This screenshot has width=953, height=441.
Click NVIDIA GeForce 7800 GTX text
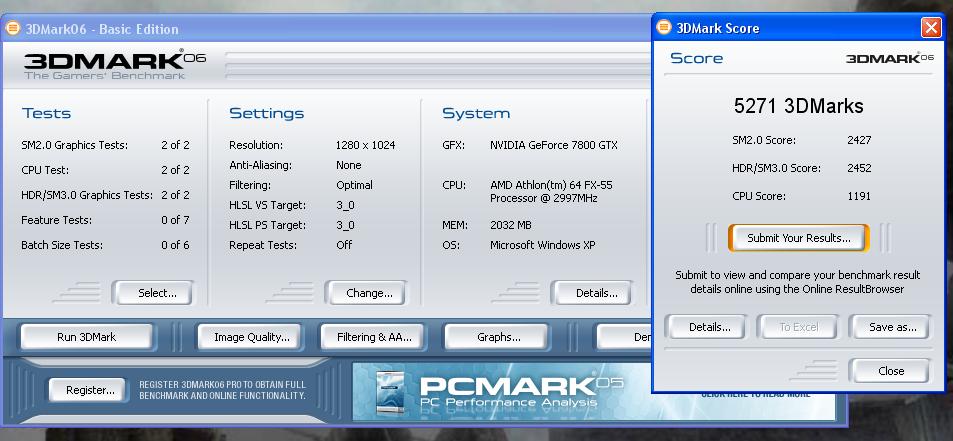pyautogui.click(x=554, y=145)
